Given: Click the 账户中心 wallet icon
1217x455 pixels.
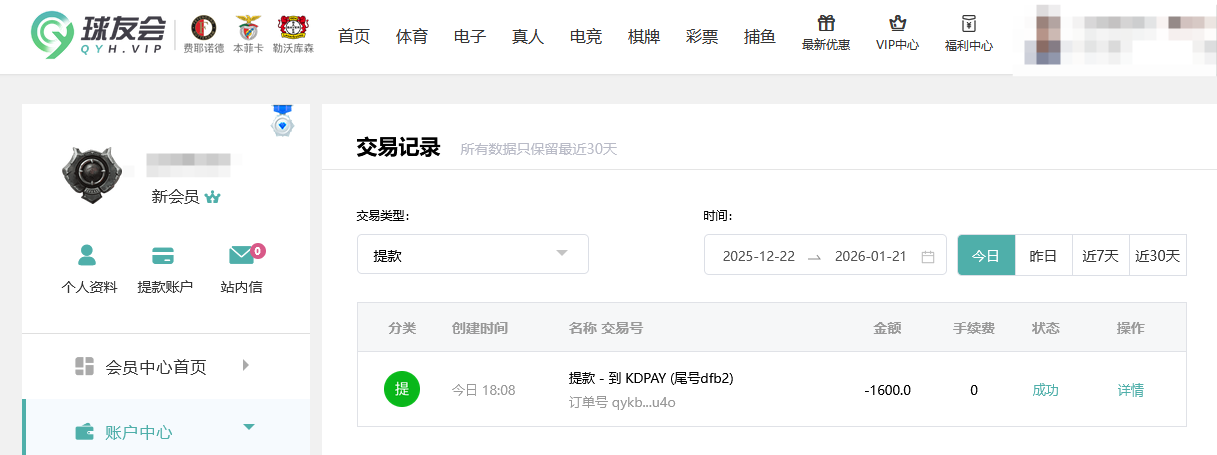Looking at the screenshot, I should tap(85, 432).
